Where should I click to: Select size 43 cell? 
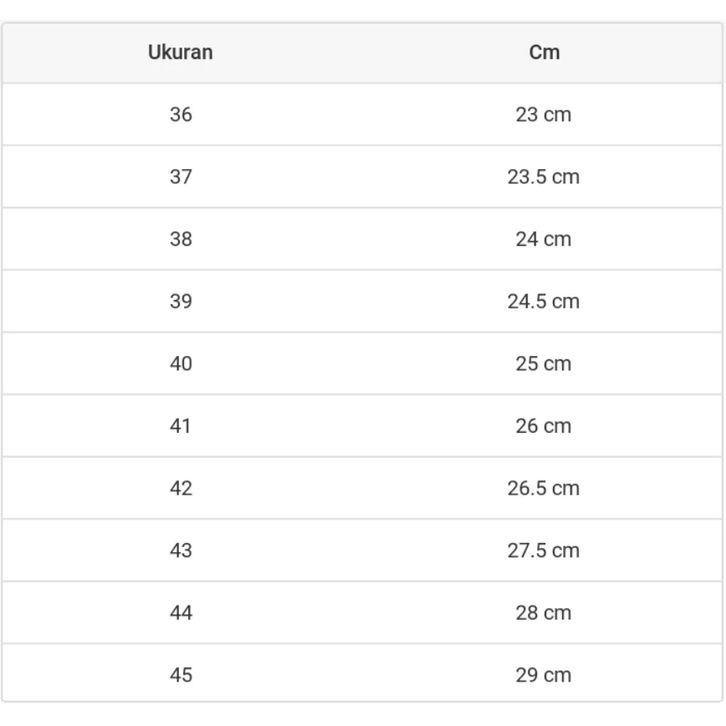[180, 550]
